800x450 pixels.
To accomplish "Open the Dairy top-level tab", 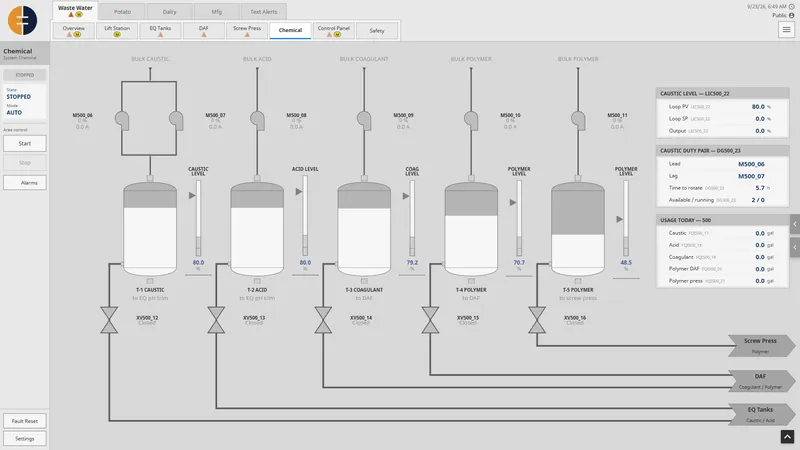I will [169, 12].
